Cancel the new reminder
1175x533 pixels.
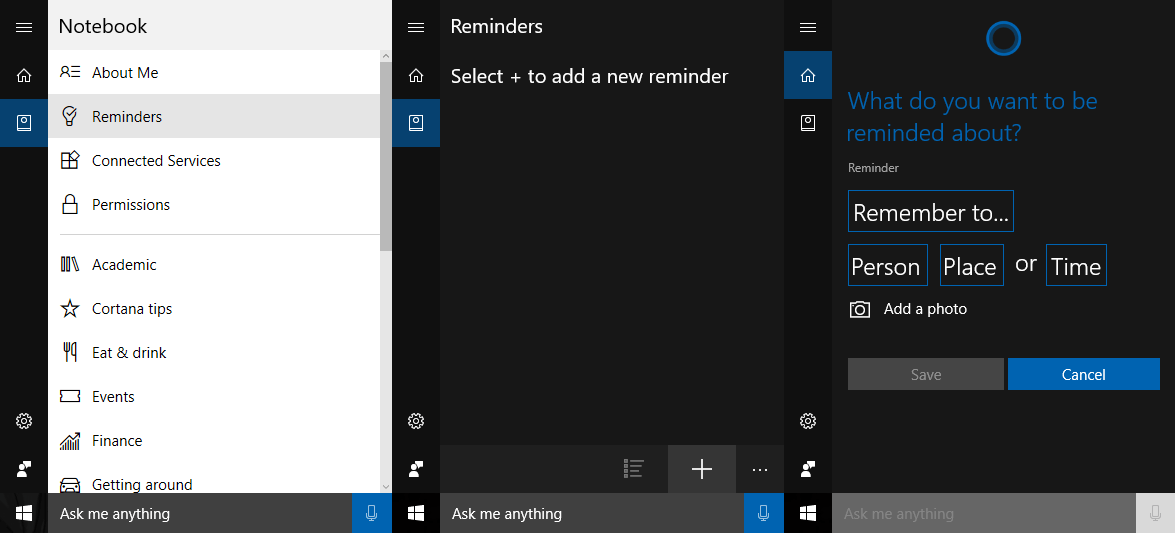[1084, 374]
